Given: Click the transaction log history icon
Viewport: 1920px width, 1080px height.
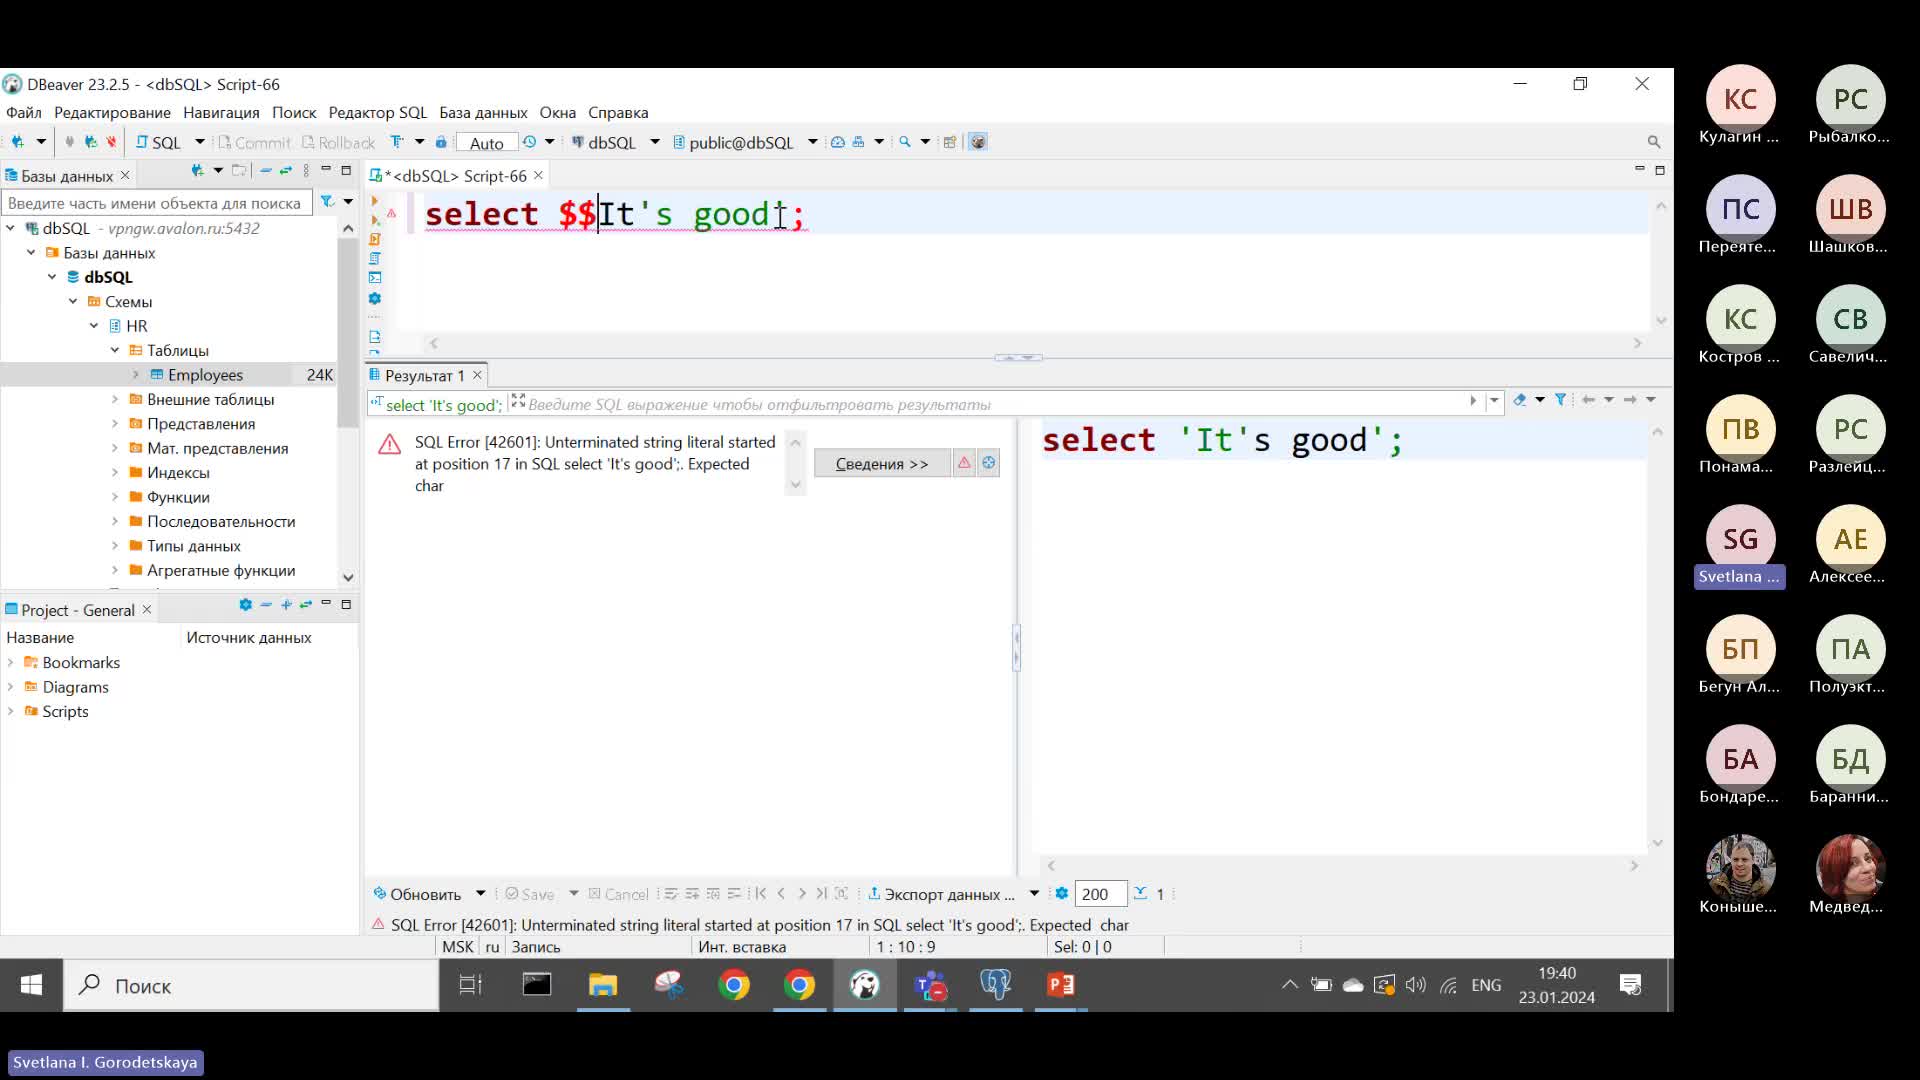Looking at the screenshot, I should click(x=529, y=142).
